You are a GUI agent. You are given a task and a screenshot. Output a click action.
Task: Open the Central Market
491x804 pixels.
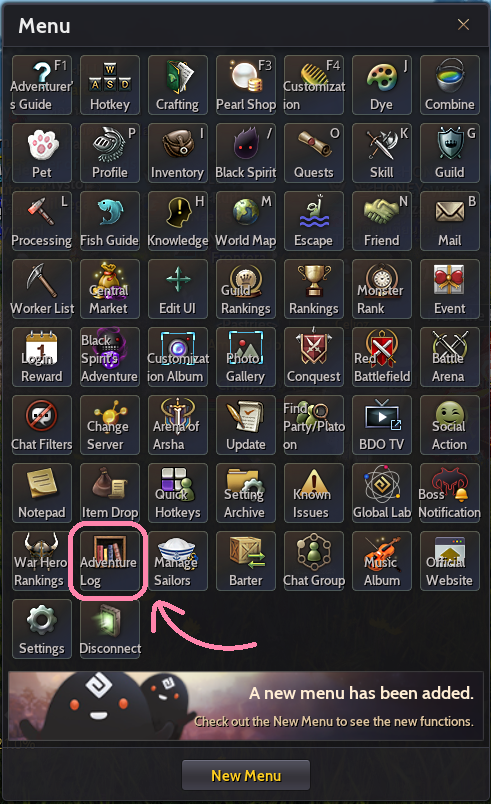(x=110, y=289)
